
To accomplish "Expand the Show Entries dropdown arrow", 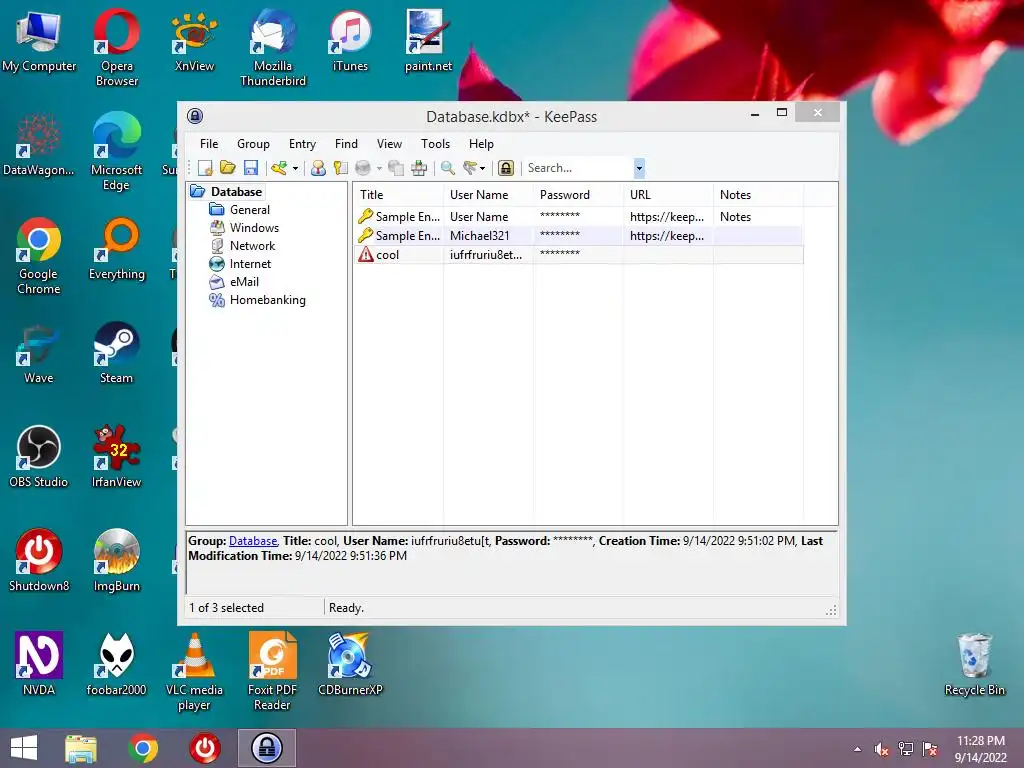I will coord(483,168).
